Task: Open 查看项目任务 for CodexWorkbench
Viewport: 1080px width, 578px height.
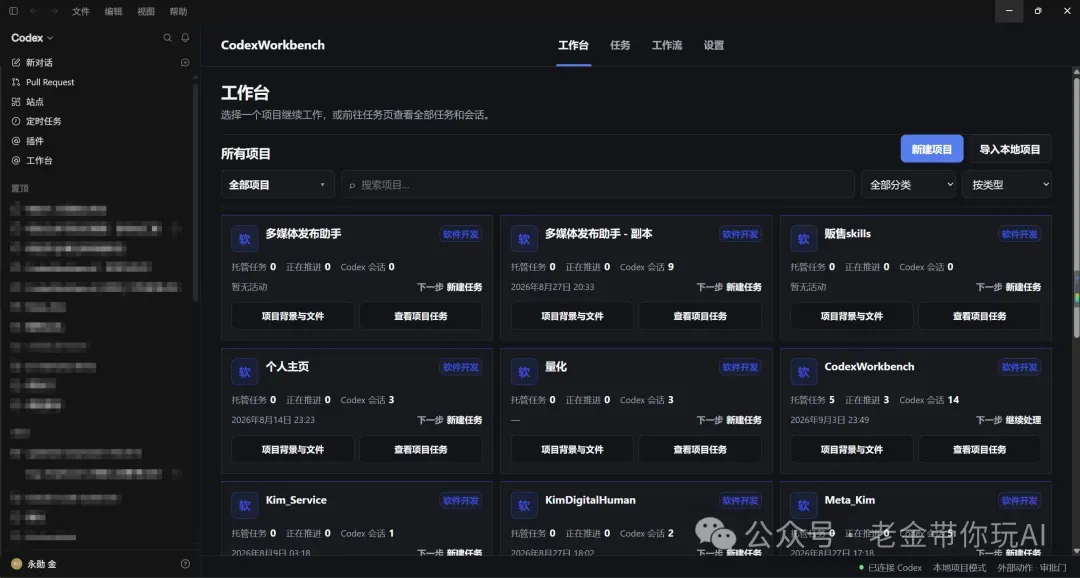Action: click(x=979, y=449)
